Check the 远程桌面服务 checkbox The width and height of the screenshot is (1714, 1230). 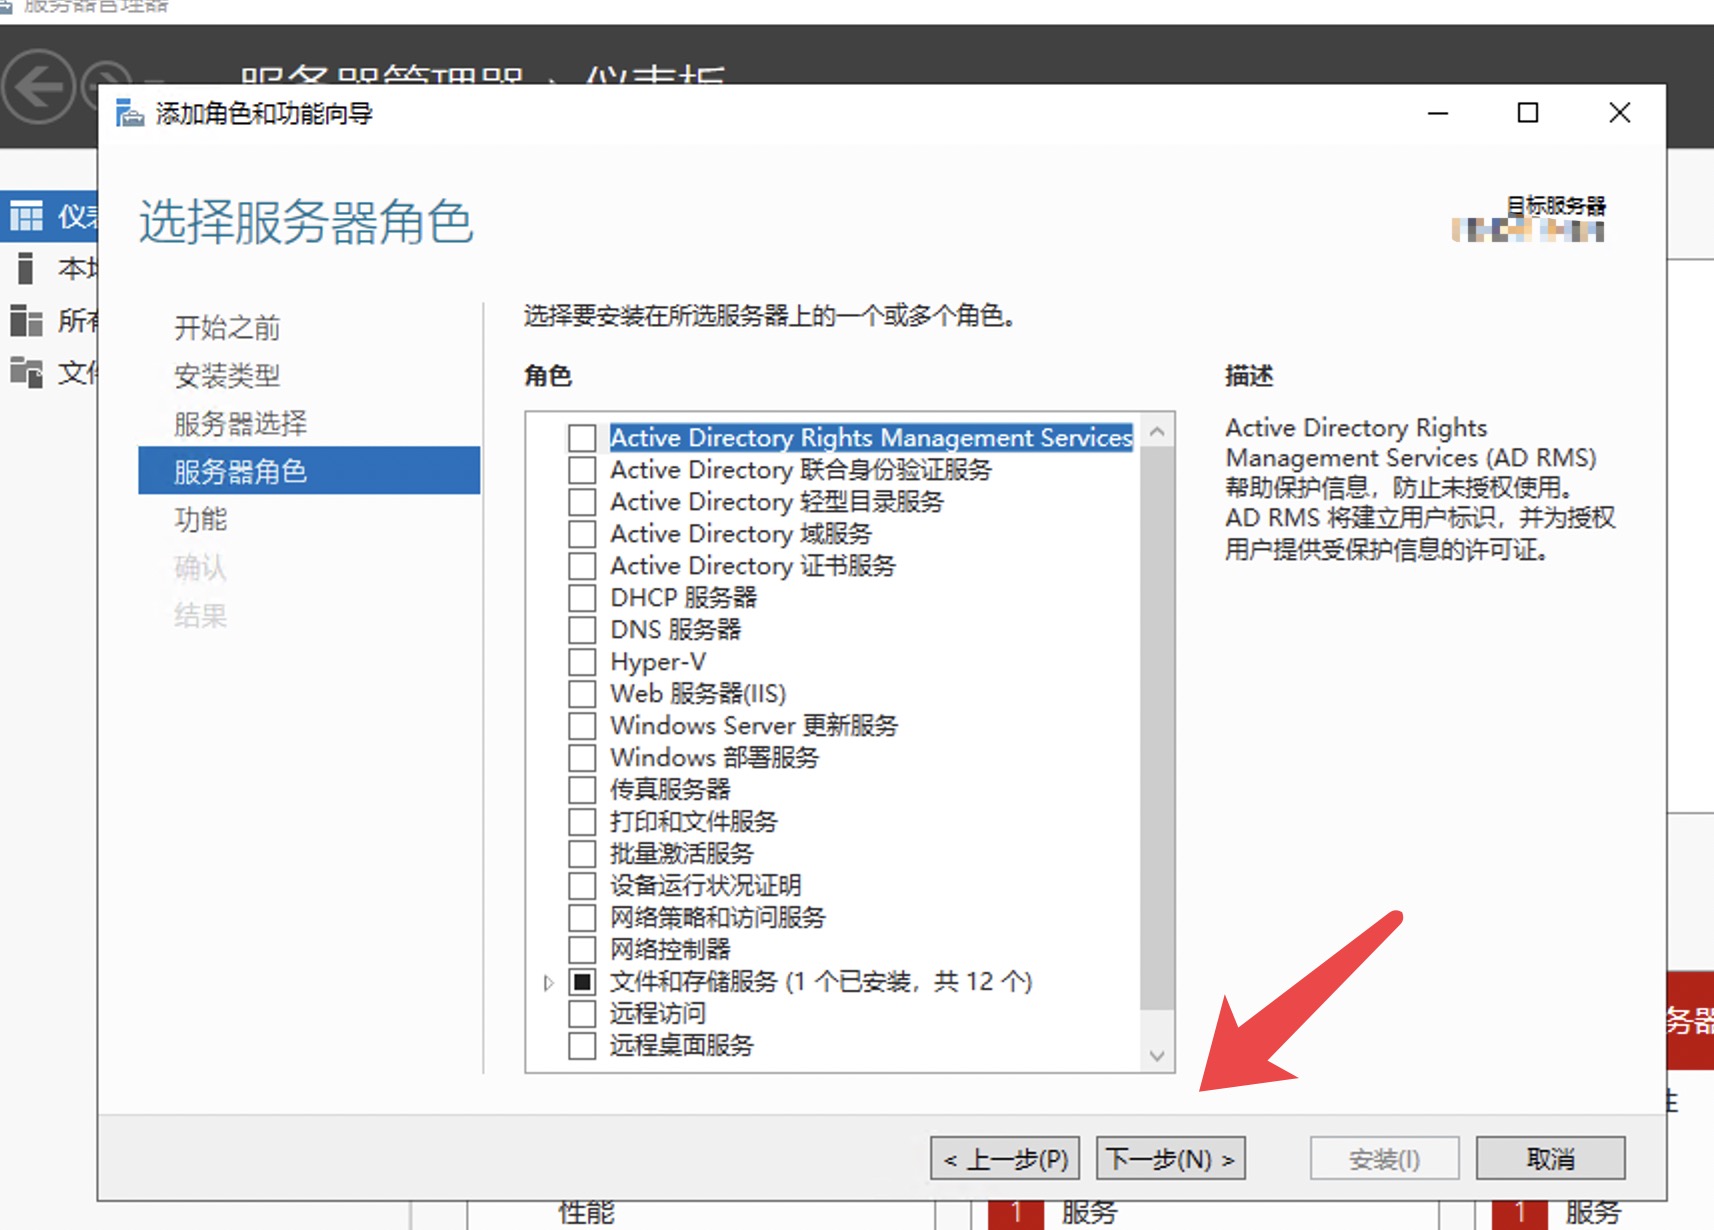coord(582,1046)
